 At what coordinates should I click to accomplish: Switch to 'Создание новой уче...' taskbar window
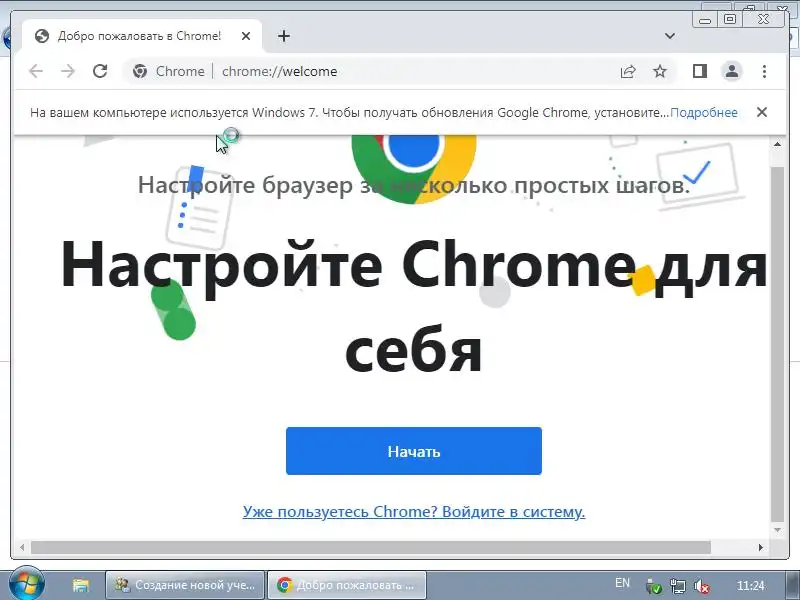[x=185, y=585]
